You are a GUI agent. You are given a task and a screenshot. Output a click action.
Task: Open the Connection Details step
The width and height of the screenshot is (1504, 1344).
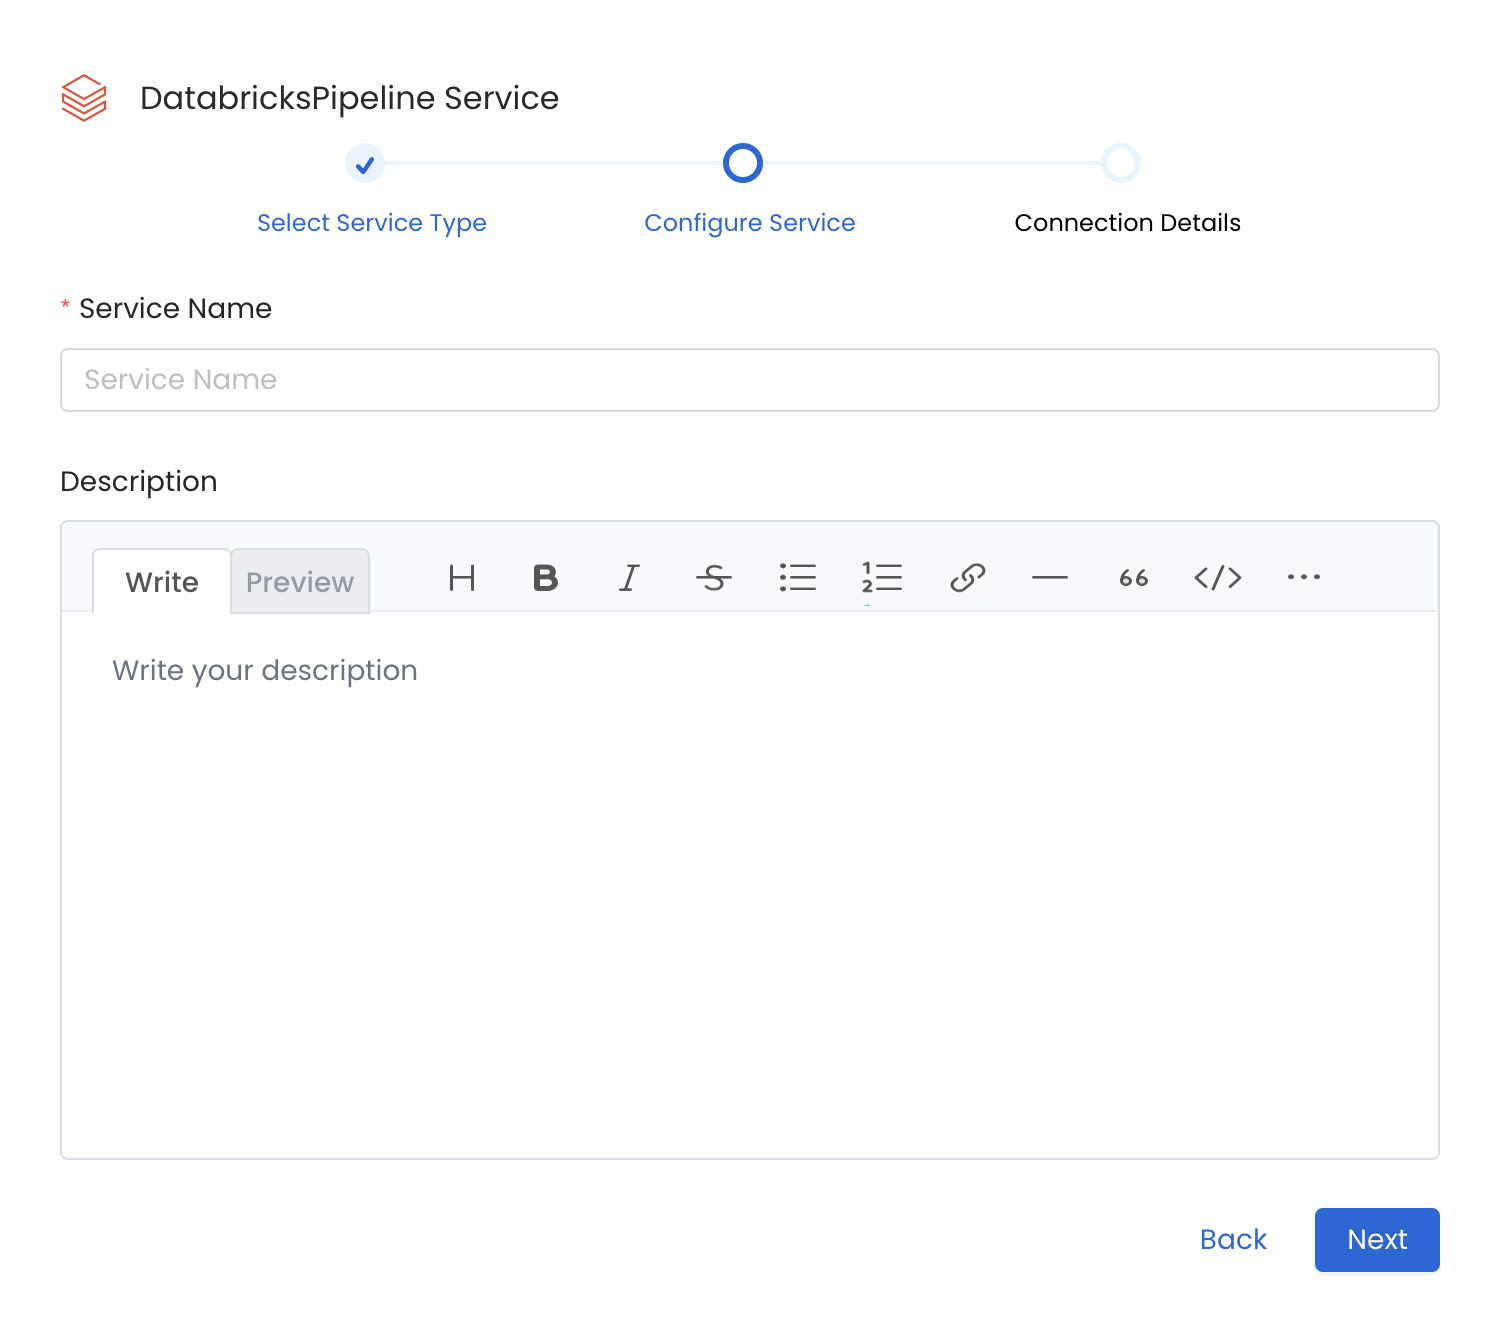click(1127, 222)
